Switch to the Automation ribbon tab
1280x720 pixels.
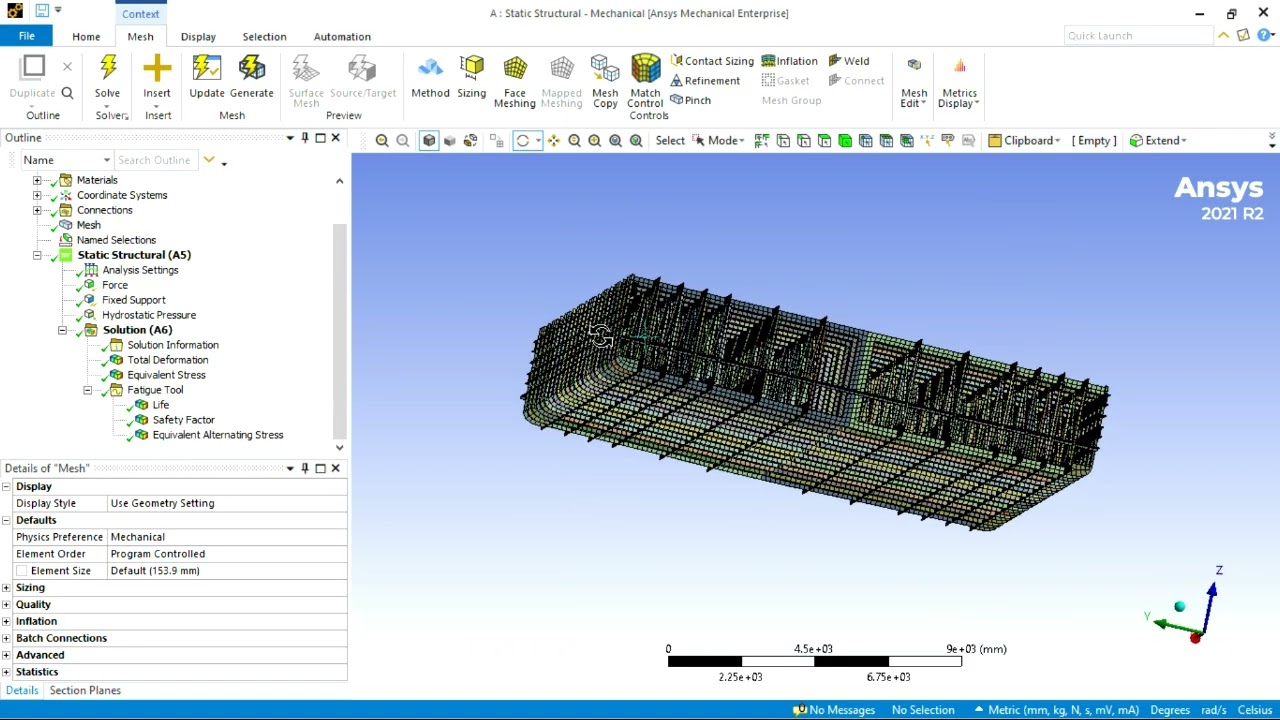[x=342, y=37]
